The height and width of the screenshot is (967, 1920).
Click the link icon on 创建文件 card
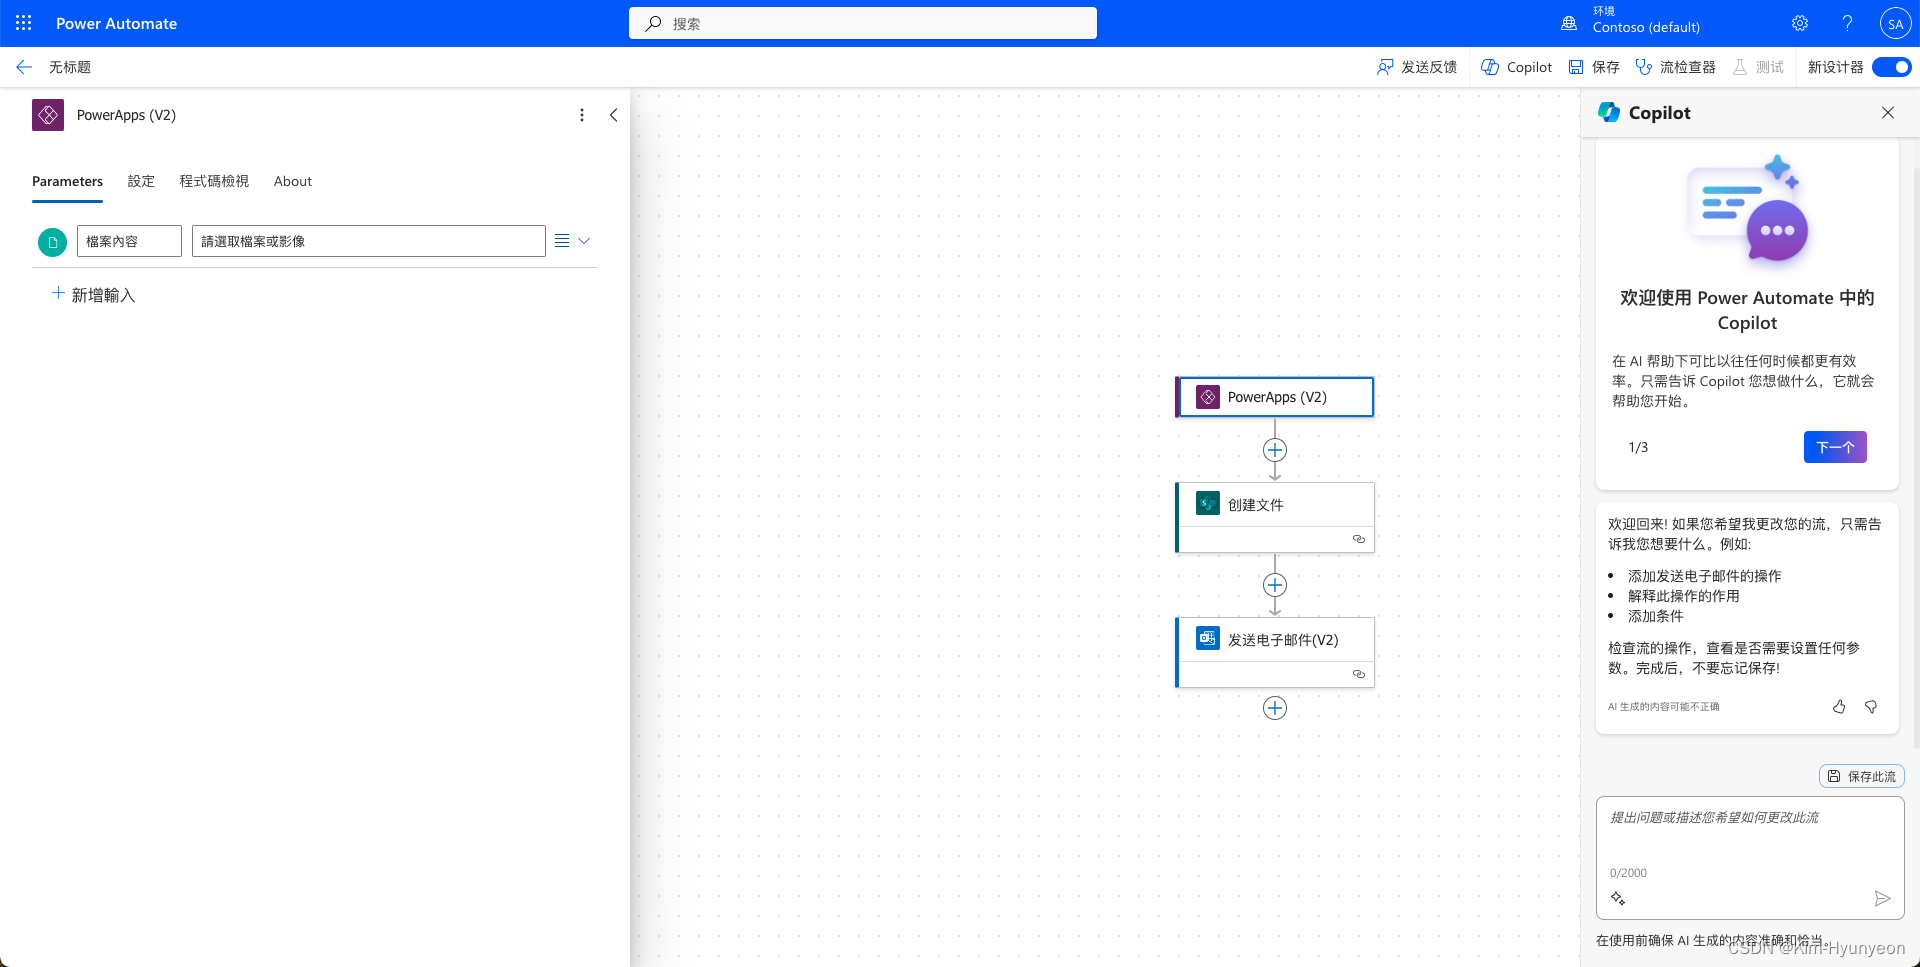[1359, 539]
